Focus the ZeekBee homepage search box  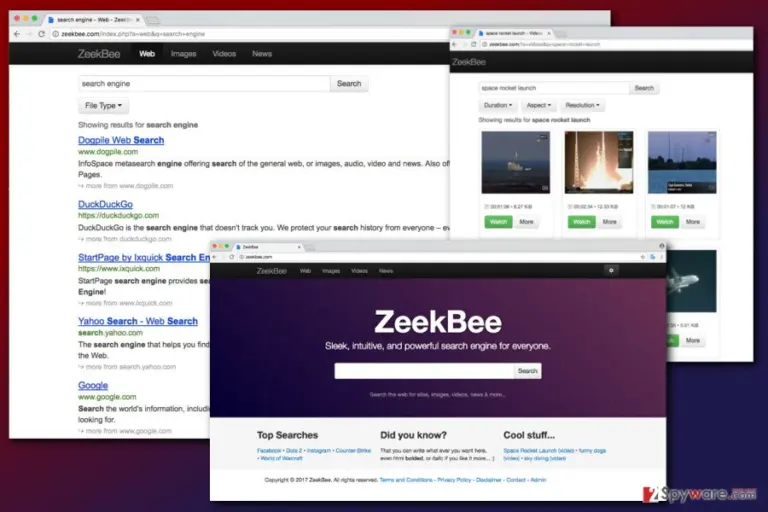[x=424, y=371]
